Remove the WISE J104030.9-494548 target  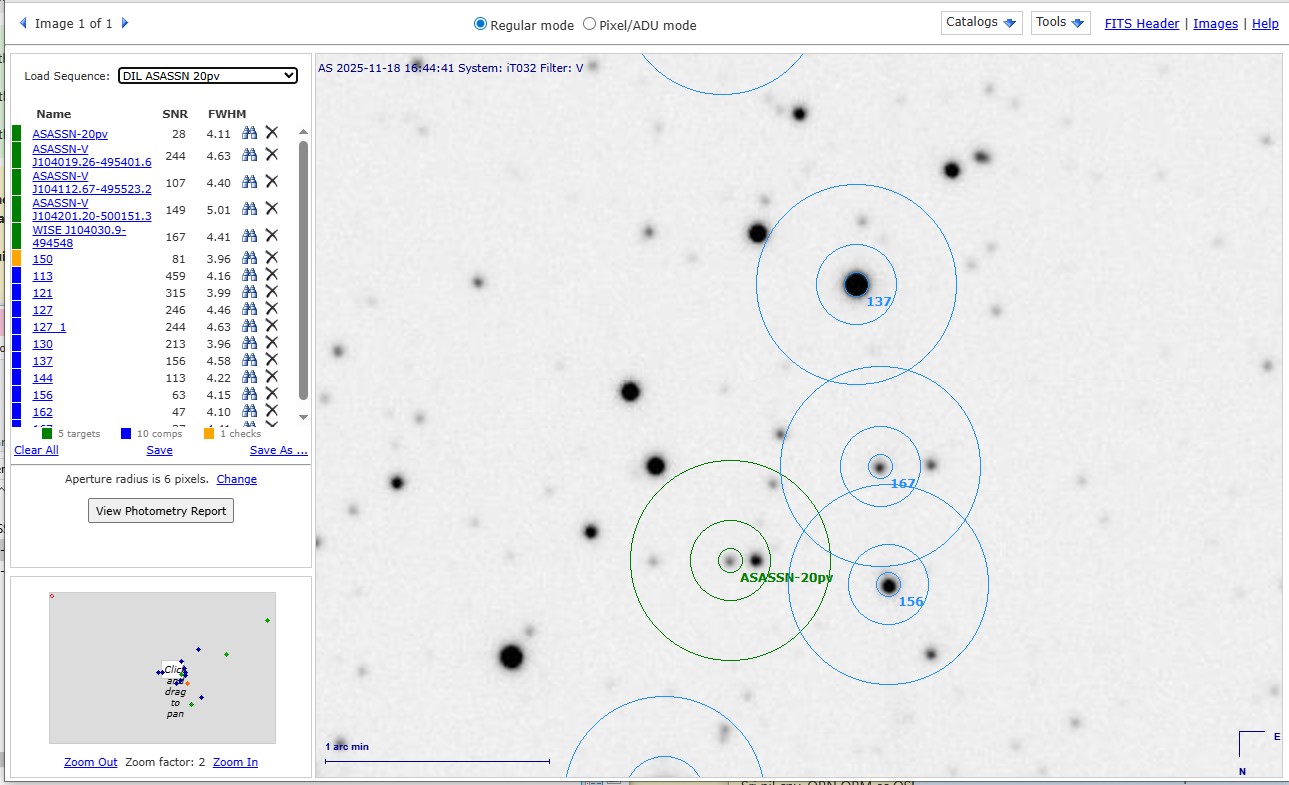point(271,236)
